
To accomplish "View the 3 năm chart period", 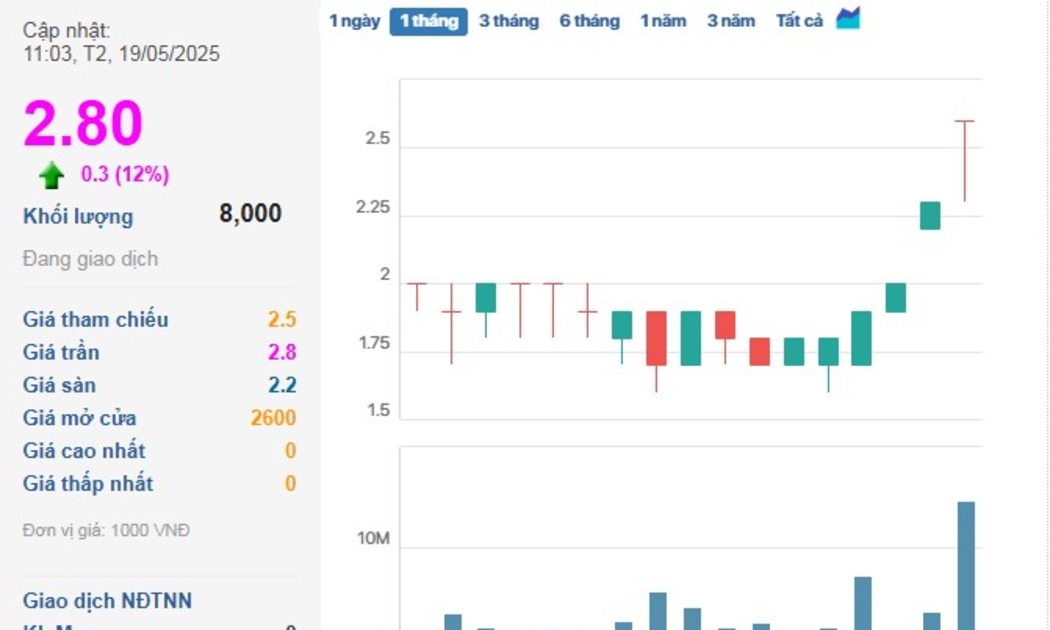I will tap(731, 21).
